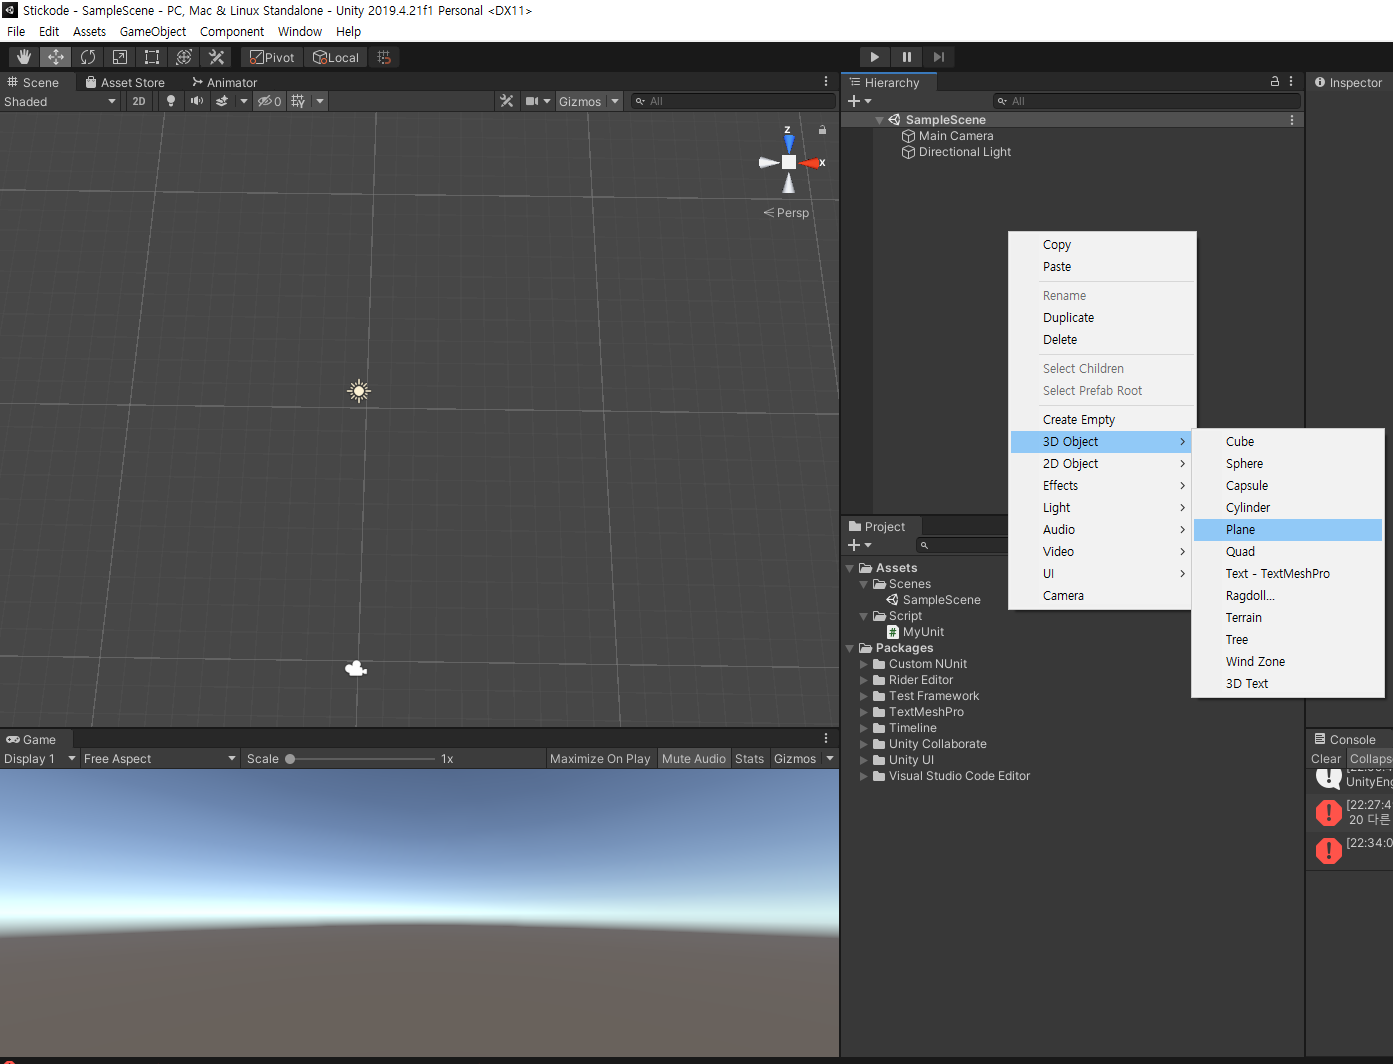This screenshot has width=1393, height=1064.
Task: Select the Transform tool
Action: tap(184, 57)
